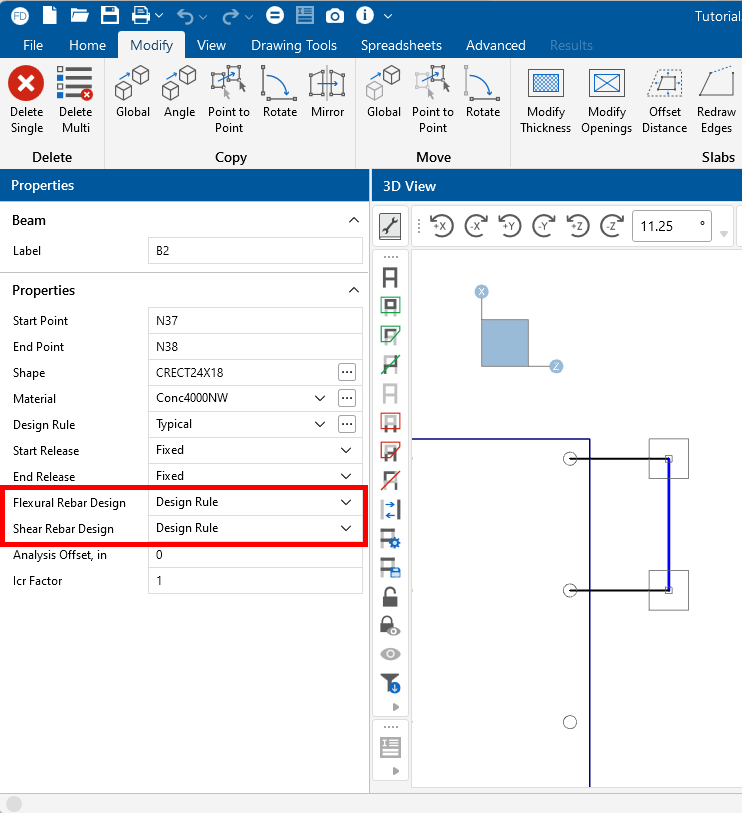Rotate view about positive X axis
Image resolution: width=742 pixels, height=813 pixels.
point(441,226)
